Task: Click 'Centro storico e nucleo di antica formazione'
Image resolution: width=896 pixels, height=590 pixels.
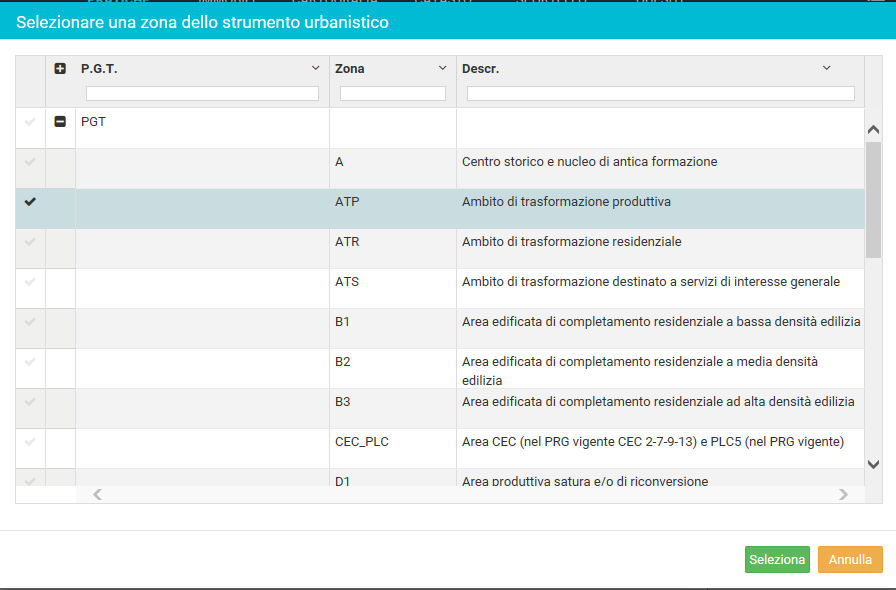Action: 589,162
